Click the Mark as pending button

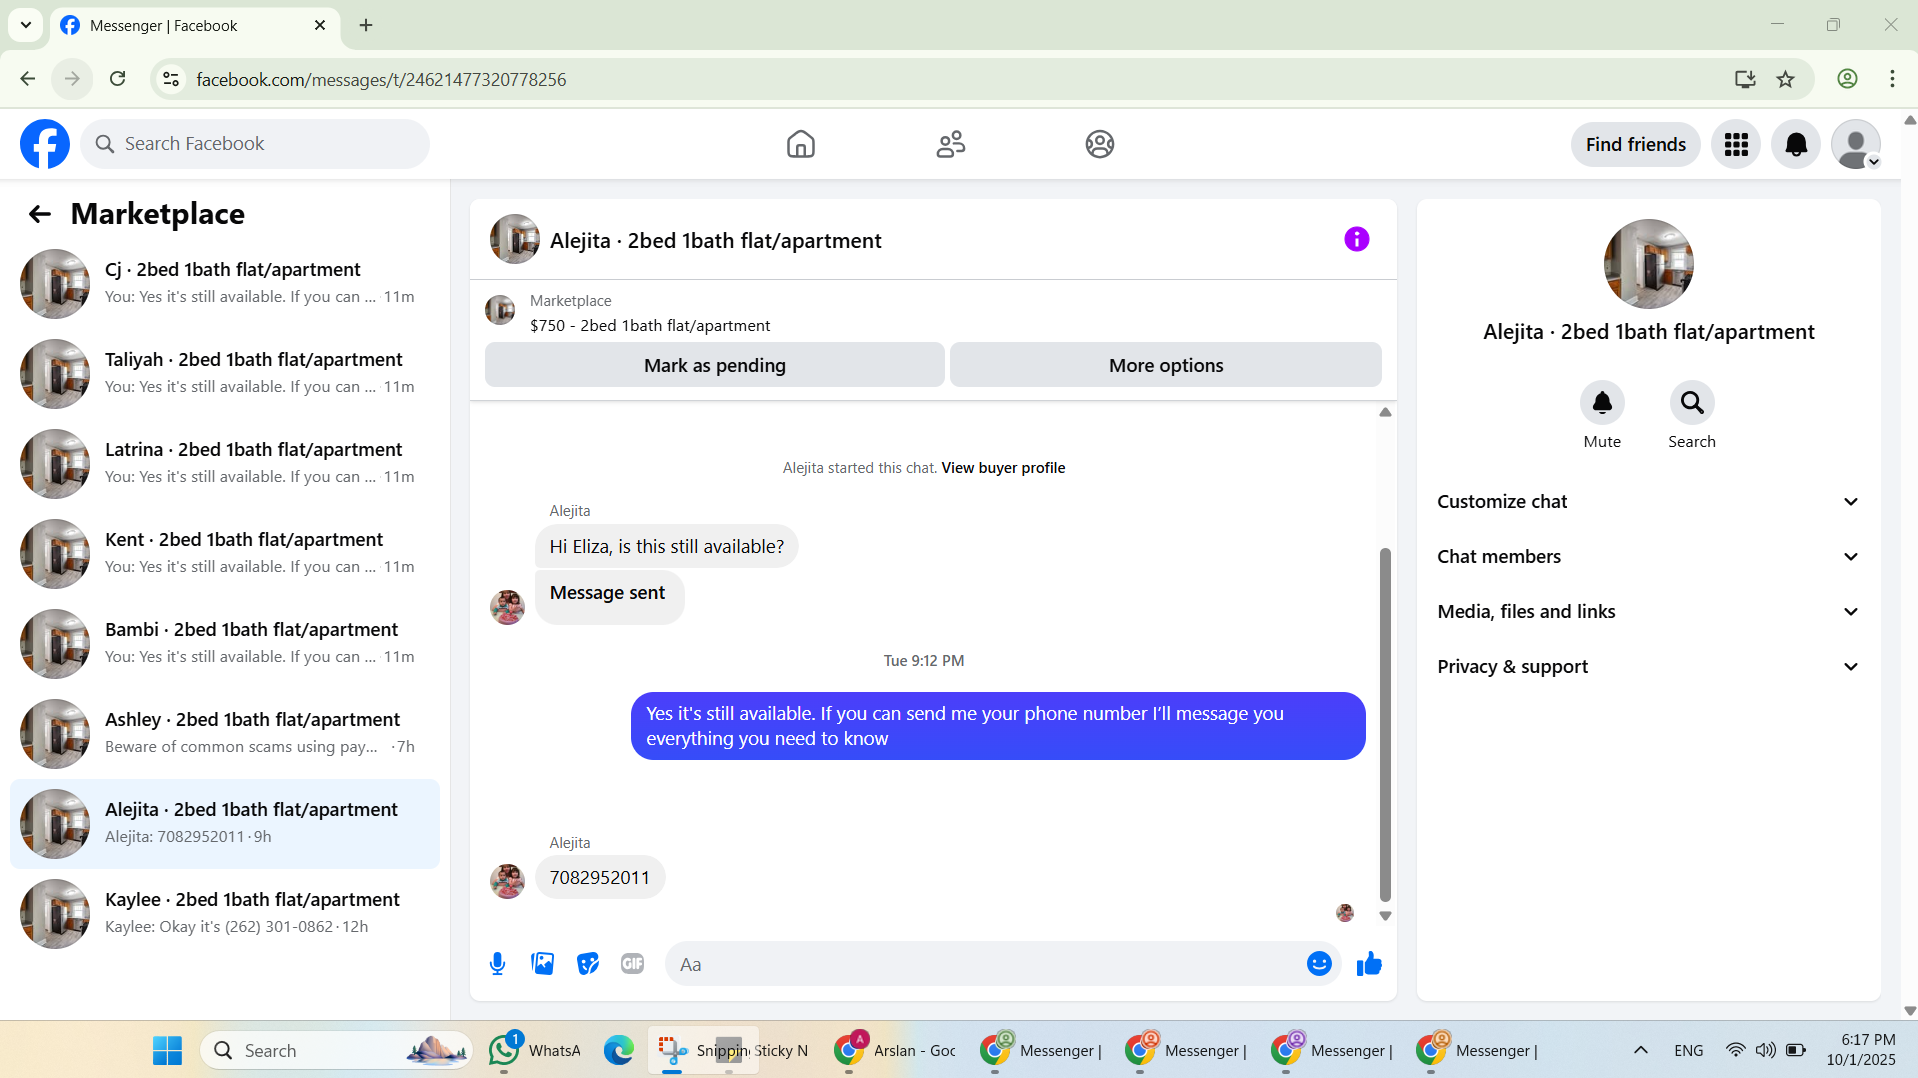(715, 365)
